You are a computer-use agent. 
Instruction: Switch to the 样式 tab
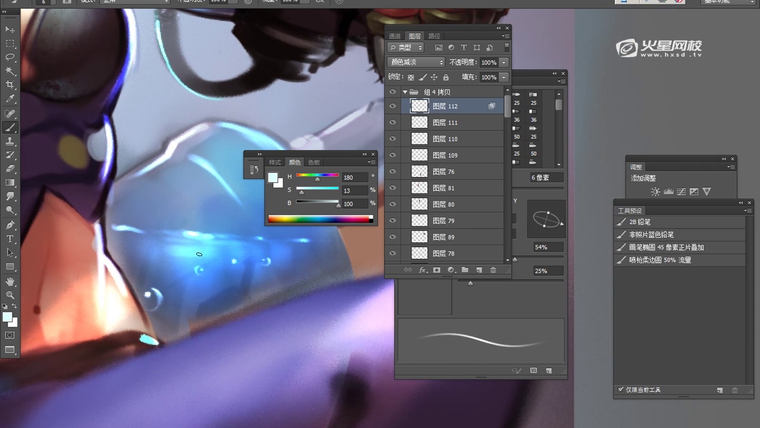click(x=274, y=161)
